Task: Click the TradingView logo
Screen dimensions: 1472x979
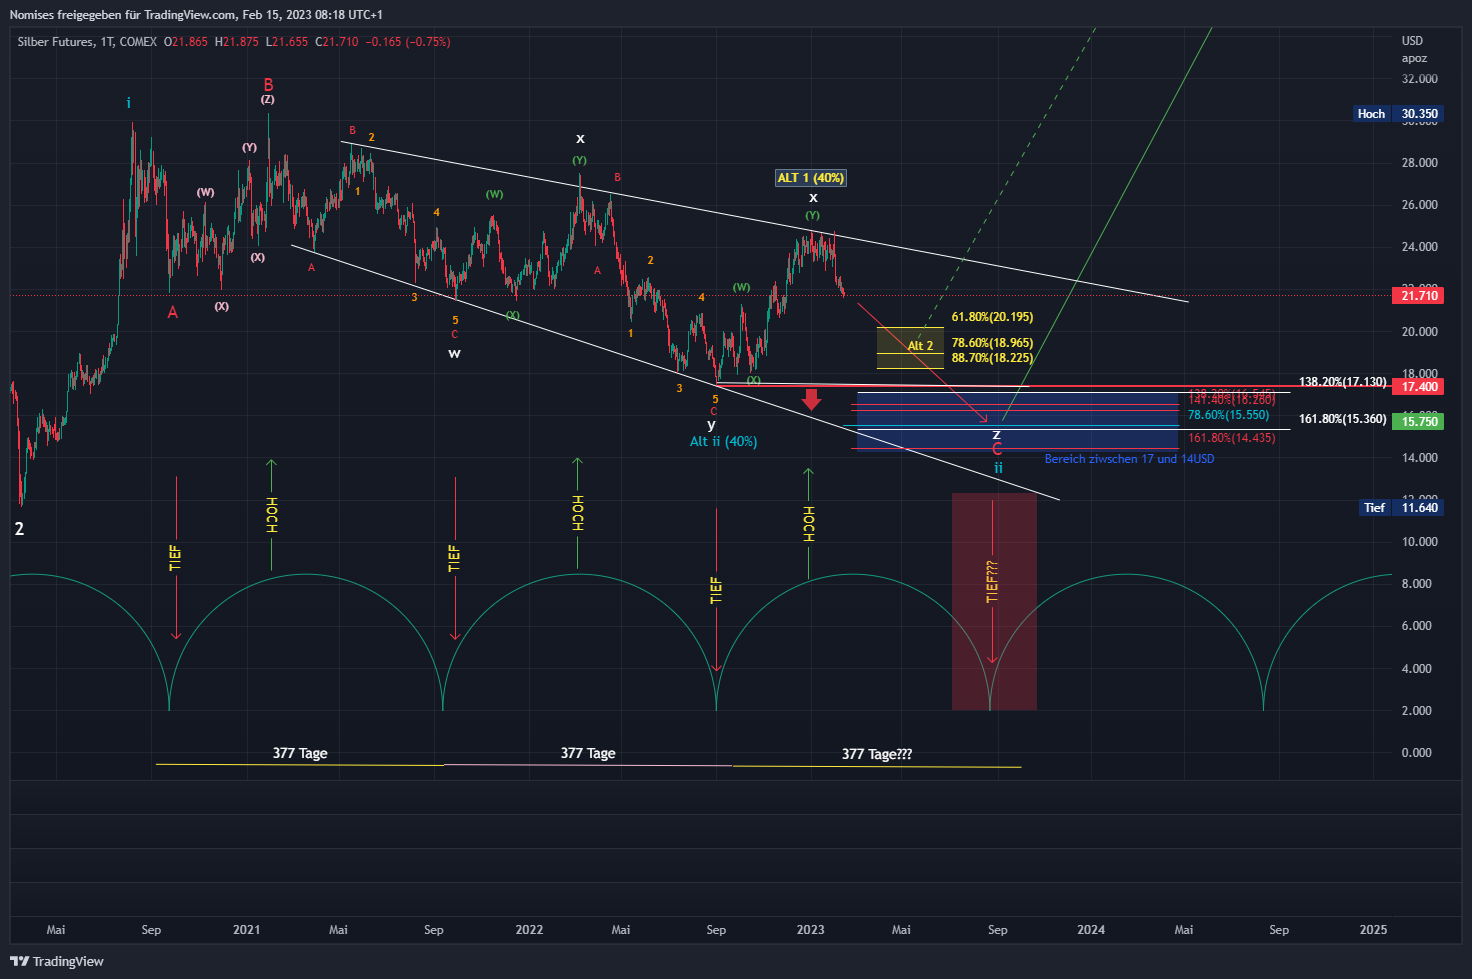Action: 57,961
